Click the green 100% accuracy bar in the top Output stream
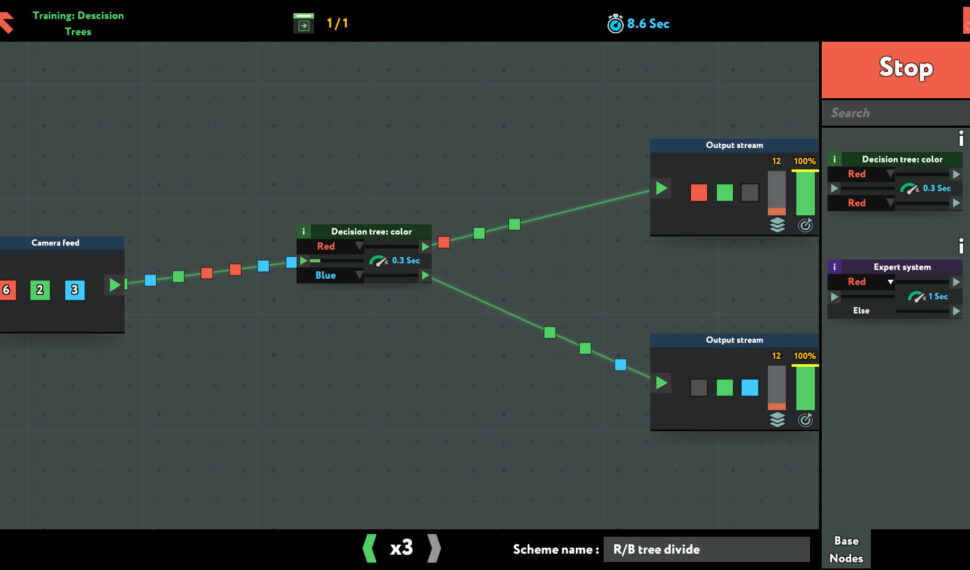This screenshot has height=570, width=970. click(x=805, y=192)
